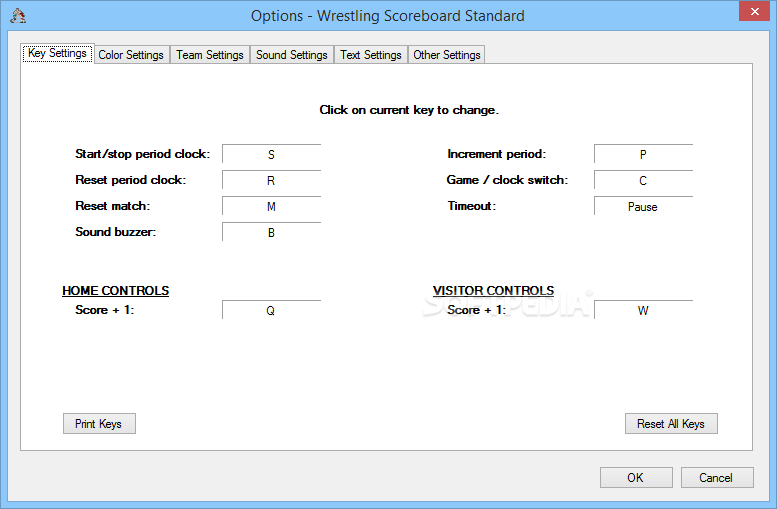This screenshot has width=777, height=509.
Task: Click the 'Reset period clock:' label
Action: coord(131,180)
